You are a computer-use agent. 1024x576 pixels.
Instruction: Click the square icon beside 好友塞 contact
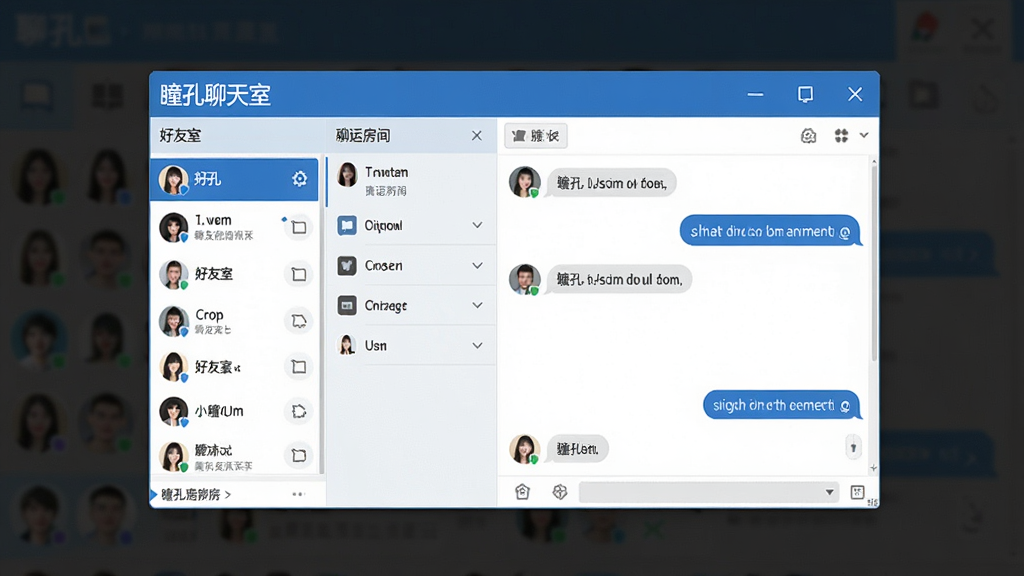tap(299, 367)
